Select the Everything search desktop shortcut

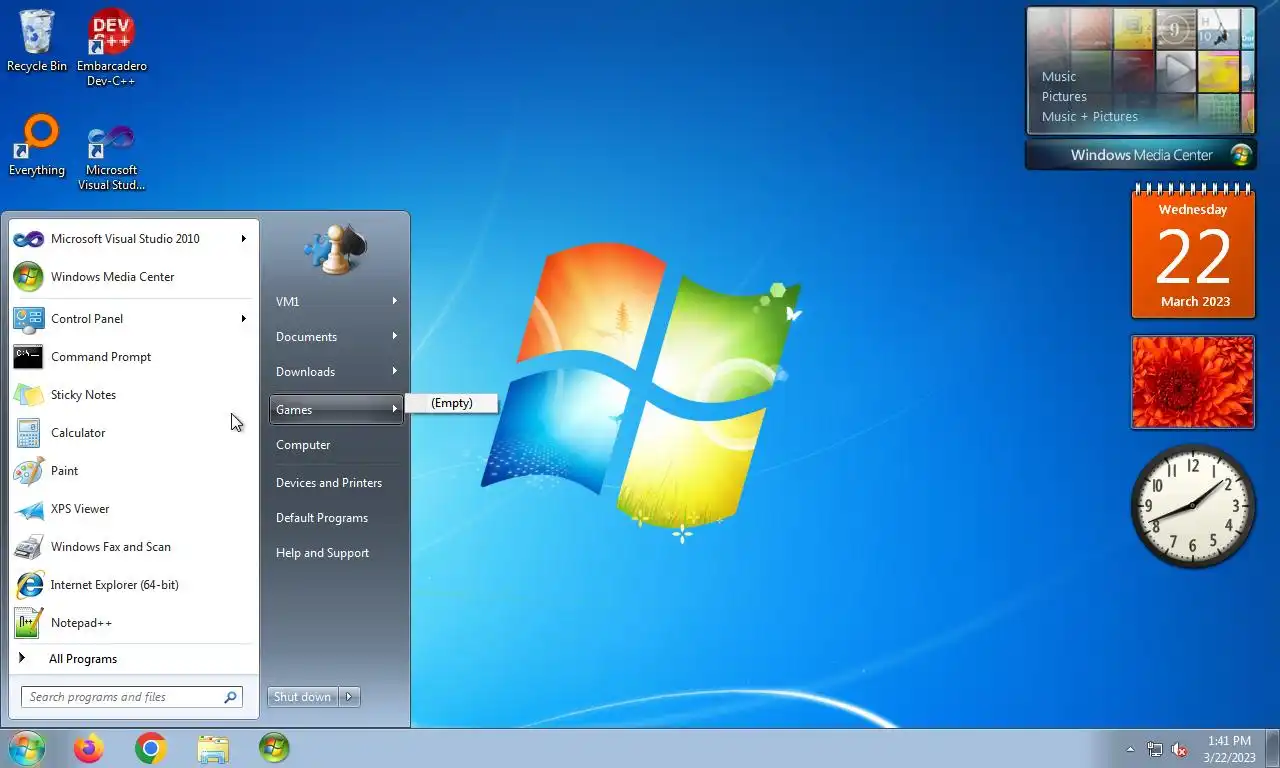pyautogui.click(x=37, y=146)
